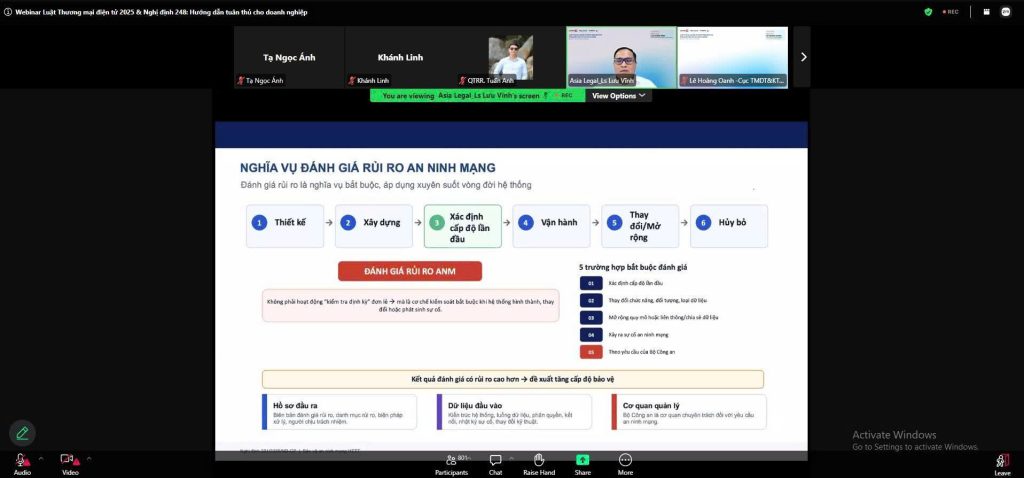Select Khánh Linh's video tile
The width and height of the screenshot is (1024, 478).
400,57
